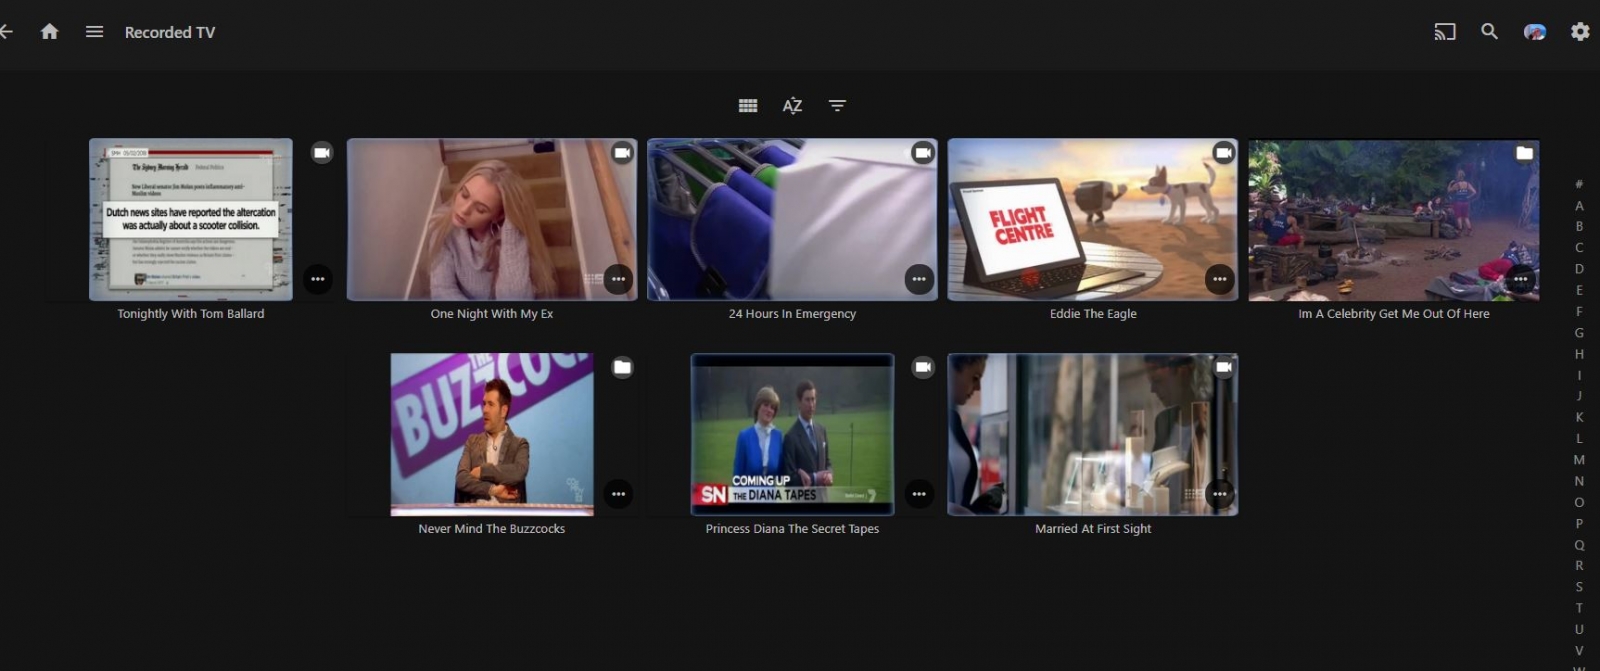Jump to letter P in alphabet index
Image resolution: width=1600 pixels, height=671 pixels.
1579,523
